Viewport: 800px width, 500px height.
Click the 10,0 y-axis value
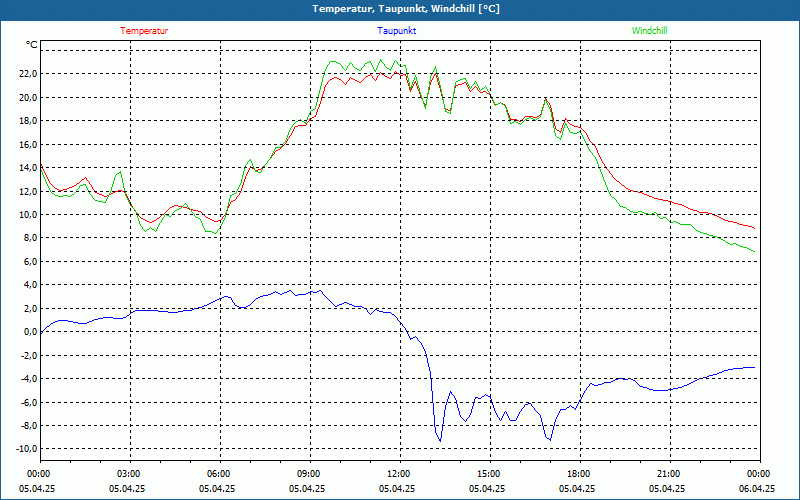point(29,215)
